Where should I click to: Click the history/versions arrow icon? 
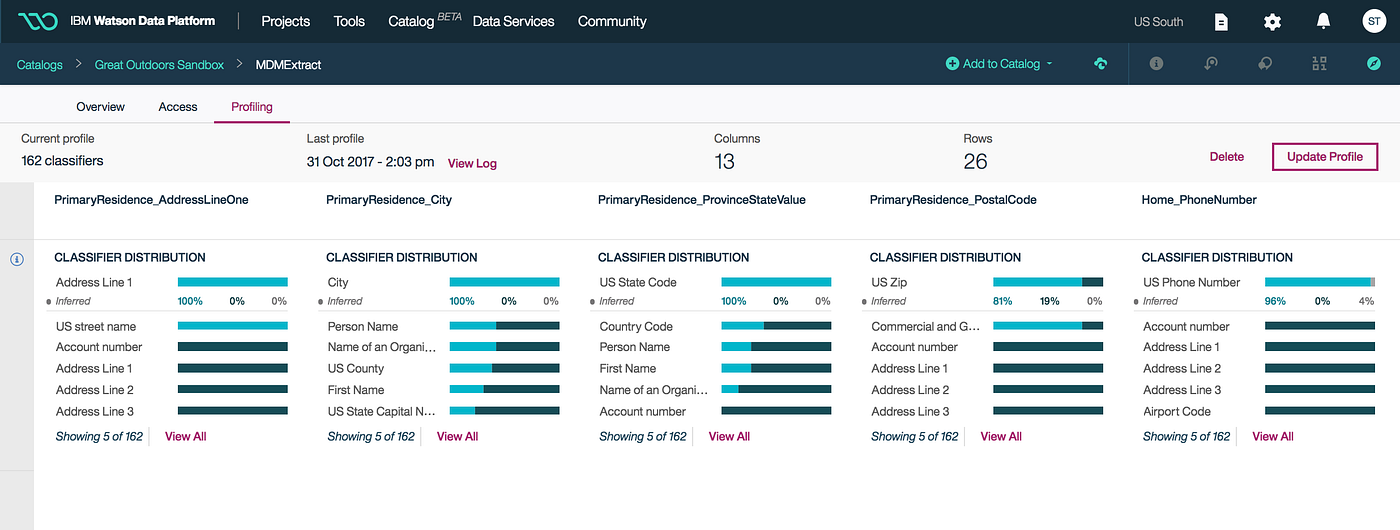click(1210, 64)
